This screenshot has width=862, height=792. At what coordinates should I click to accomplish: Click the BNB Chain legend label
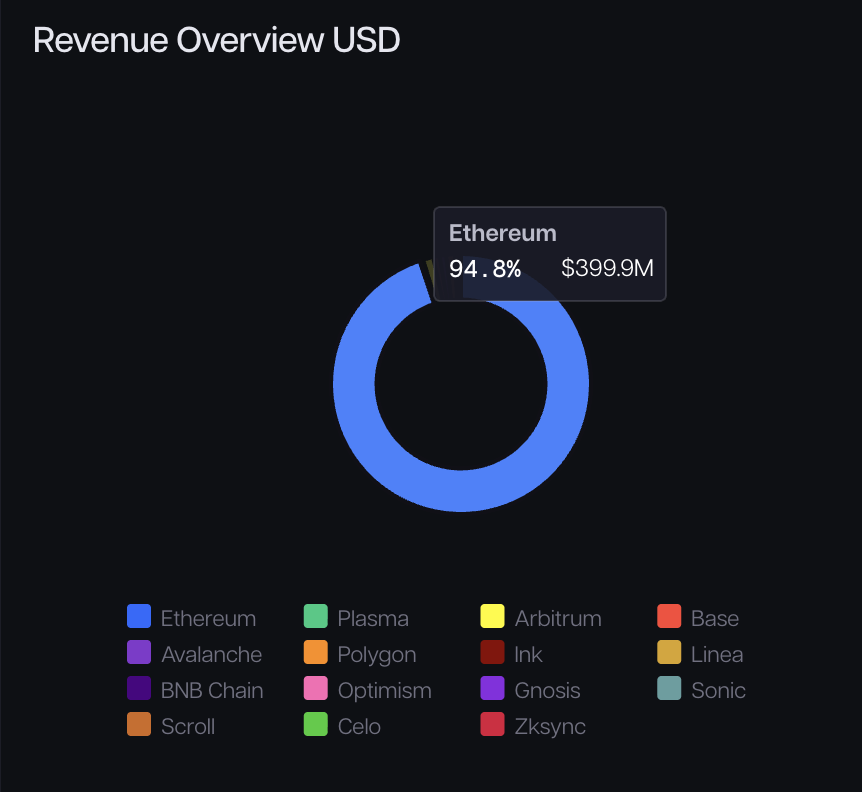tap(212, 691)
